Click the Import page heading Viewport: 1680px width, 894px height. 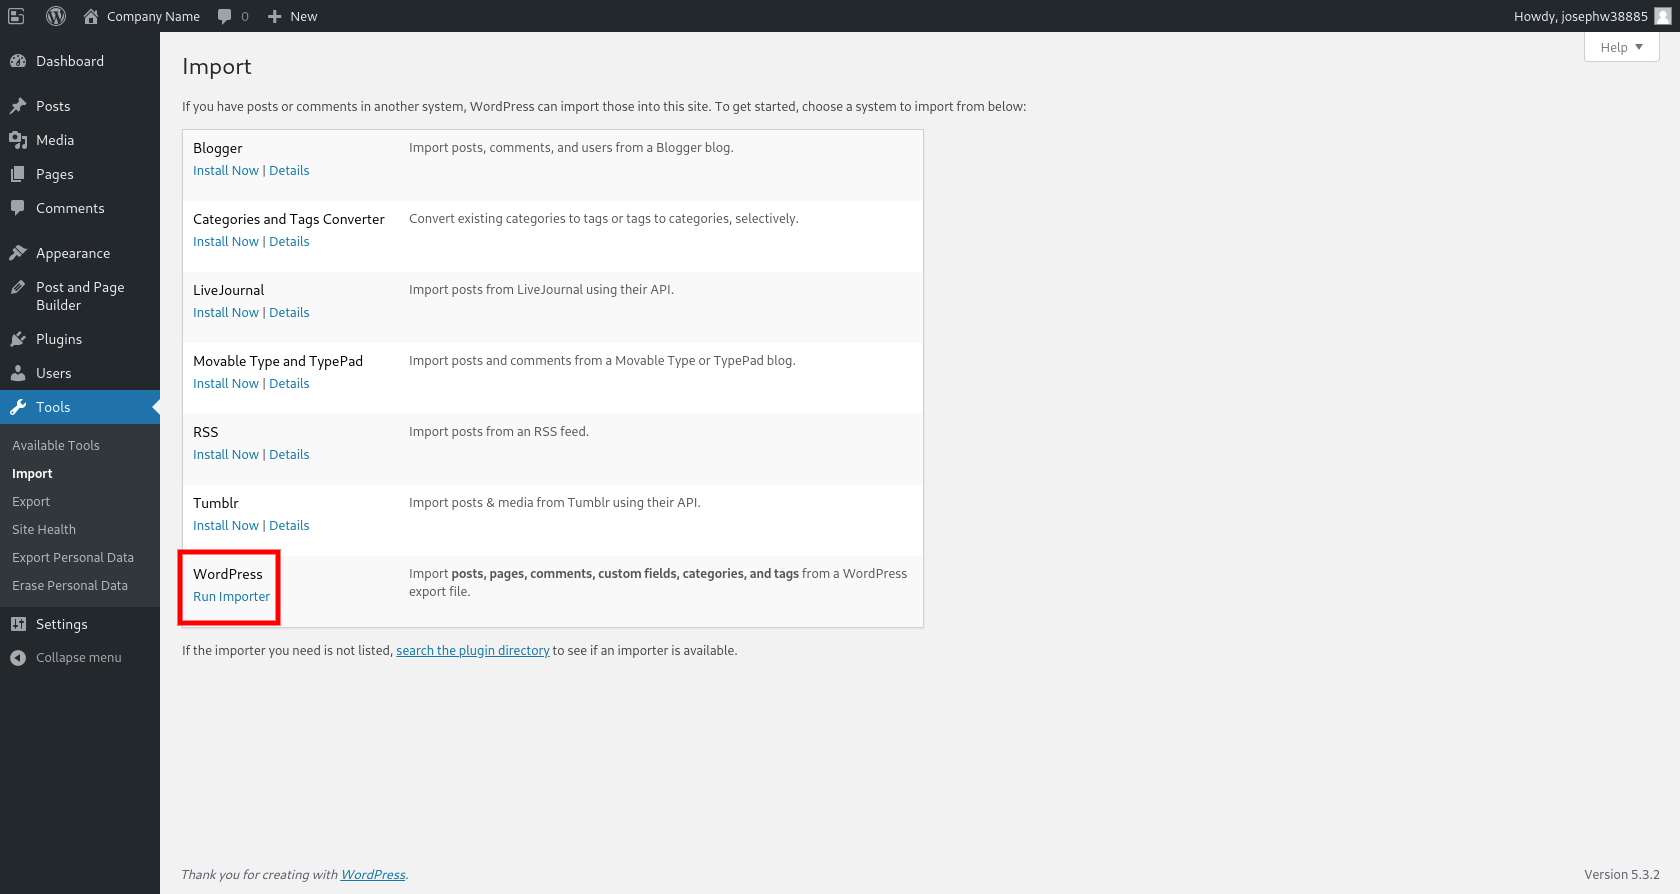(217, 66)
